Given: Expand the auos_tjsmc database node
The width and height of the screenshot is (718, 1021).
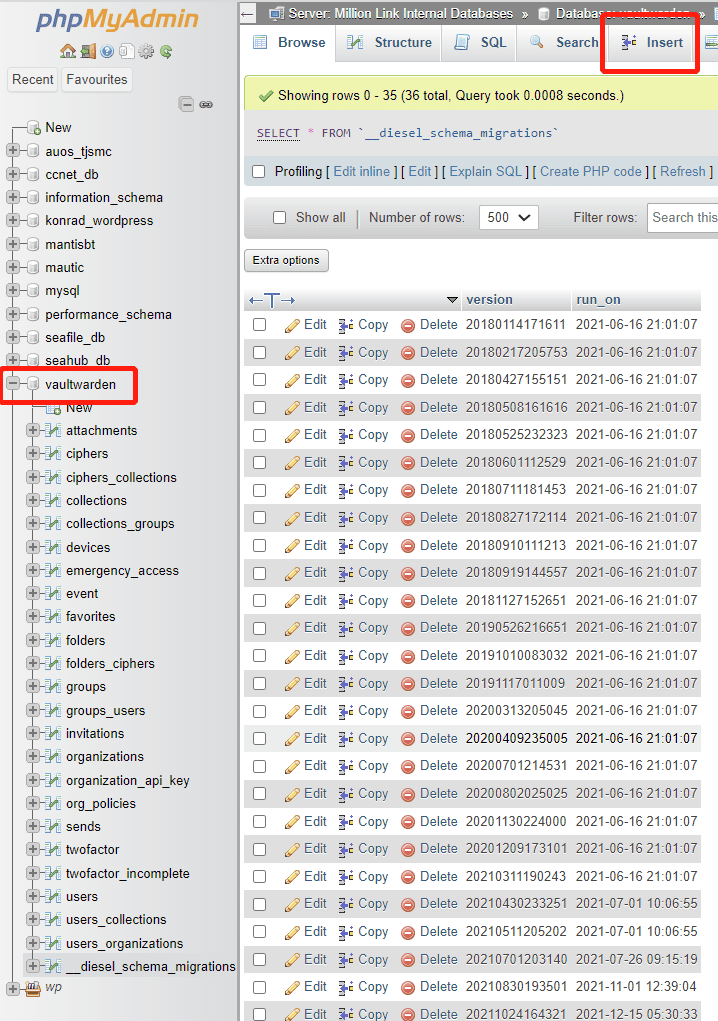Looking at the screenshot, I should 12,150.
